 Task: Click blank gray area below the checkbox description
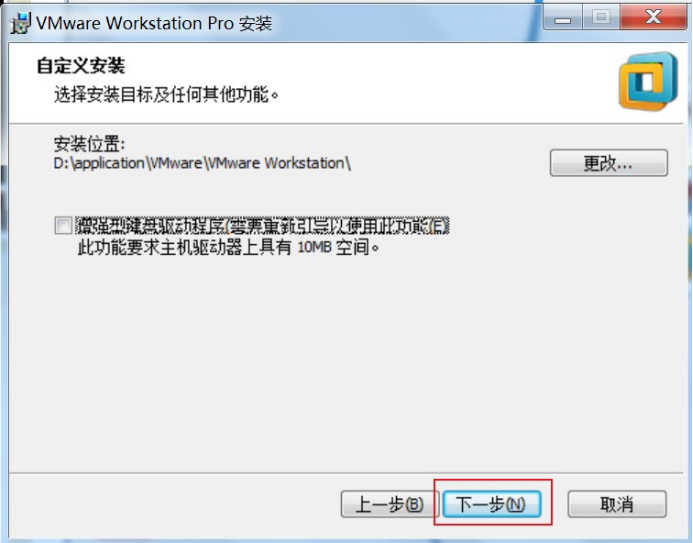[x=345, y=362]
